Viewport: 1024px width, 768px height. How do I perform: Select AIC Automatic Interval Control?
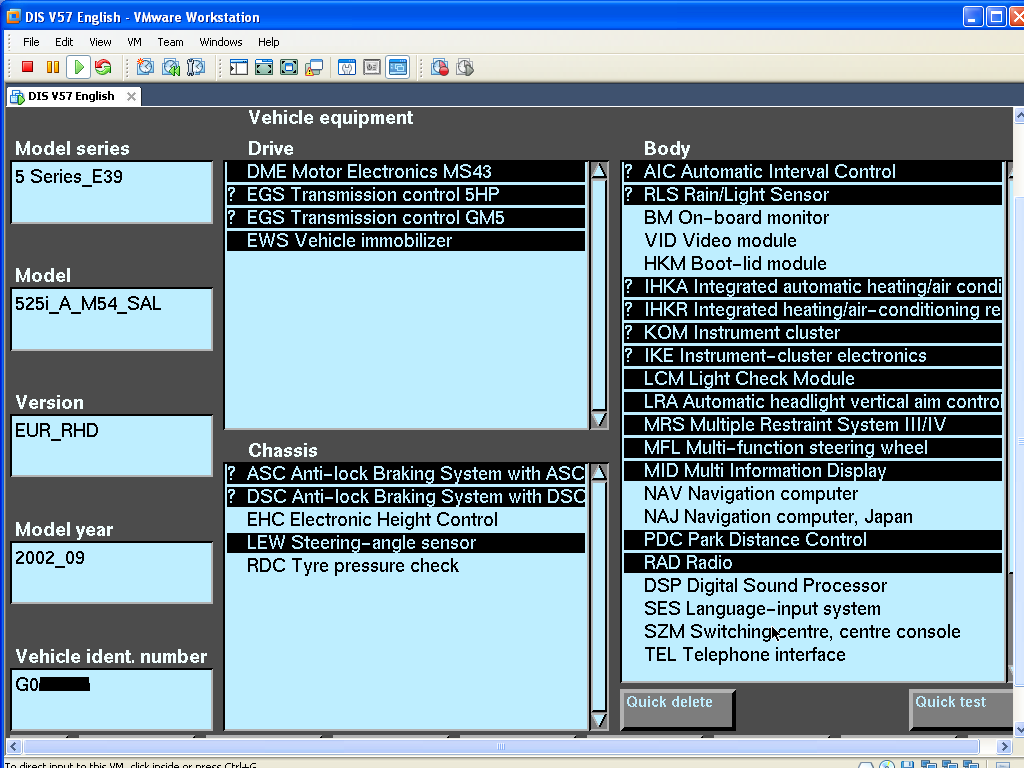[812, 172]
